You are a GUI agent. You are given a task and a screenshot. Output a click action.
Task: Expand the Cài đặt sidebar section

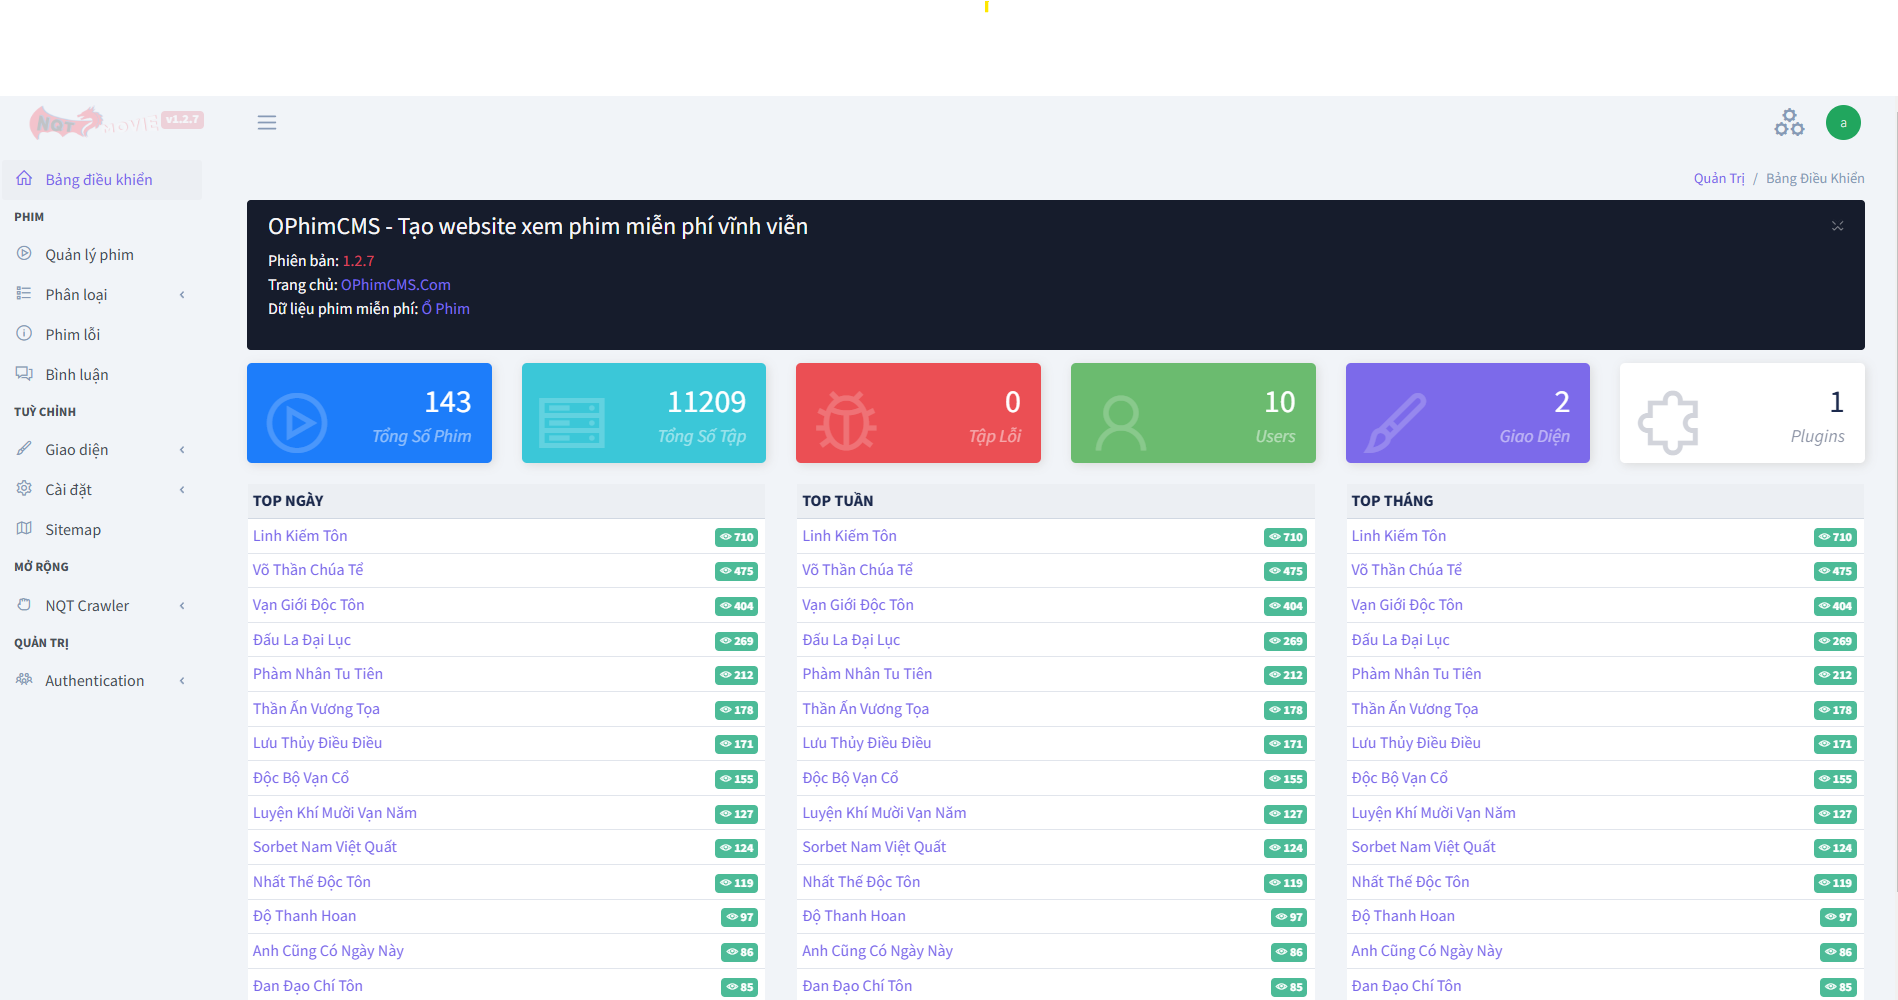pos(101,490)
